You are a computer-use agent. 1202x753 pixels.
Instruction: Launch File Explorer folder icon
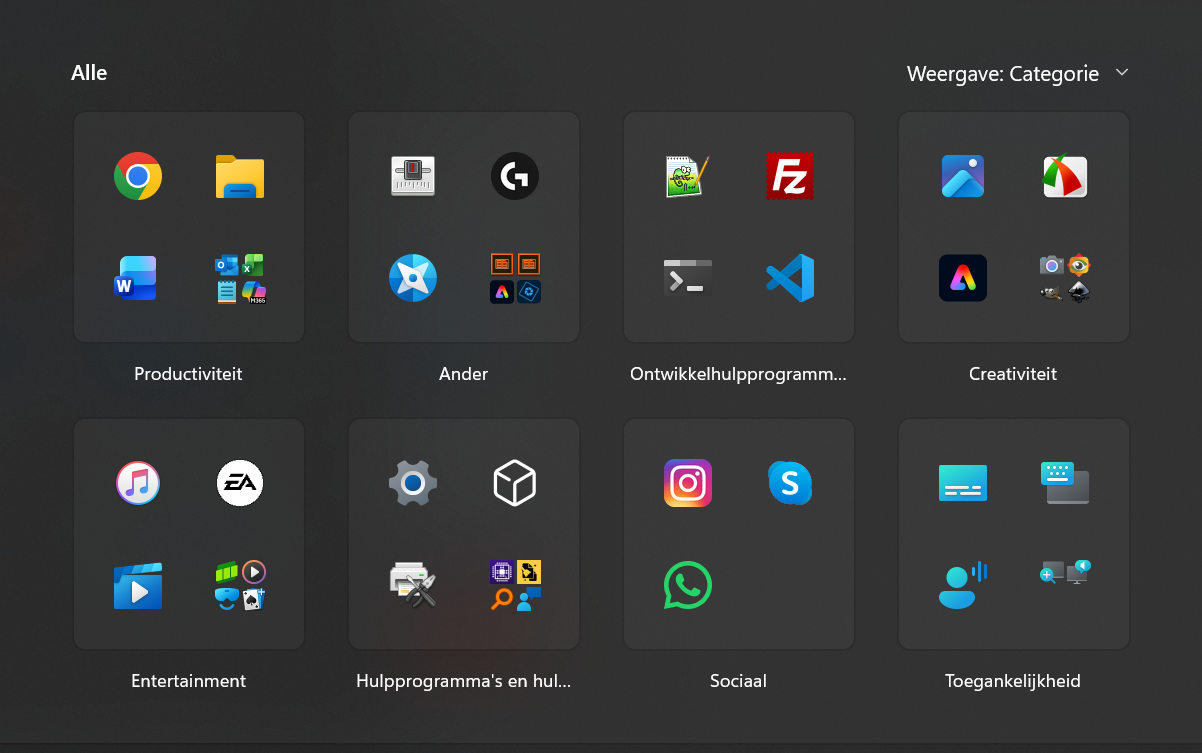coord(240,177)
